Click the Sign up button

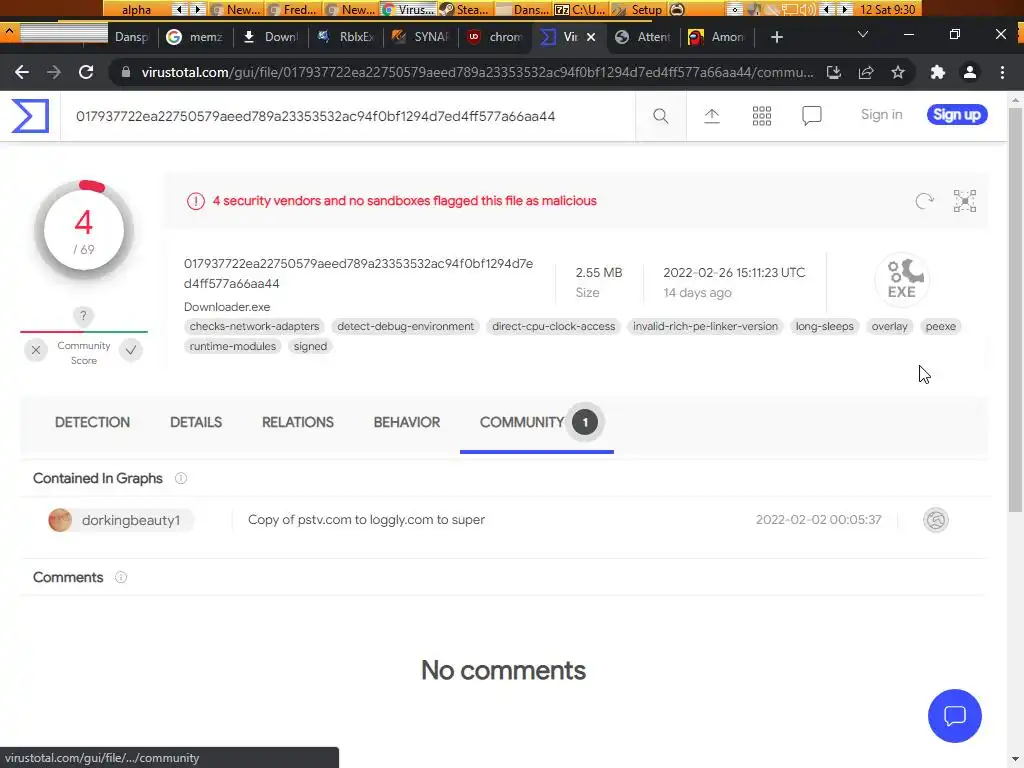[x=957, y=115]
